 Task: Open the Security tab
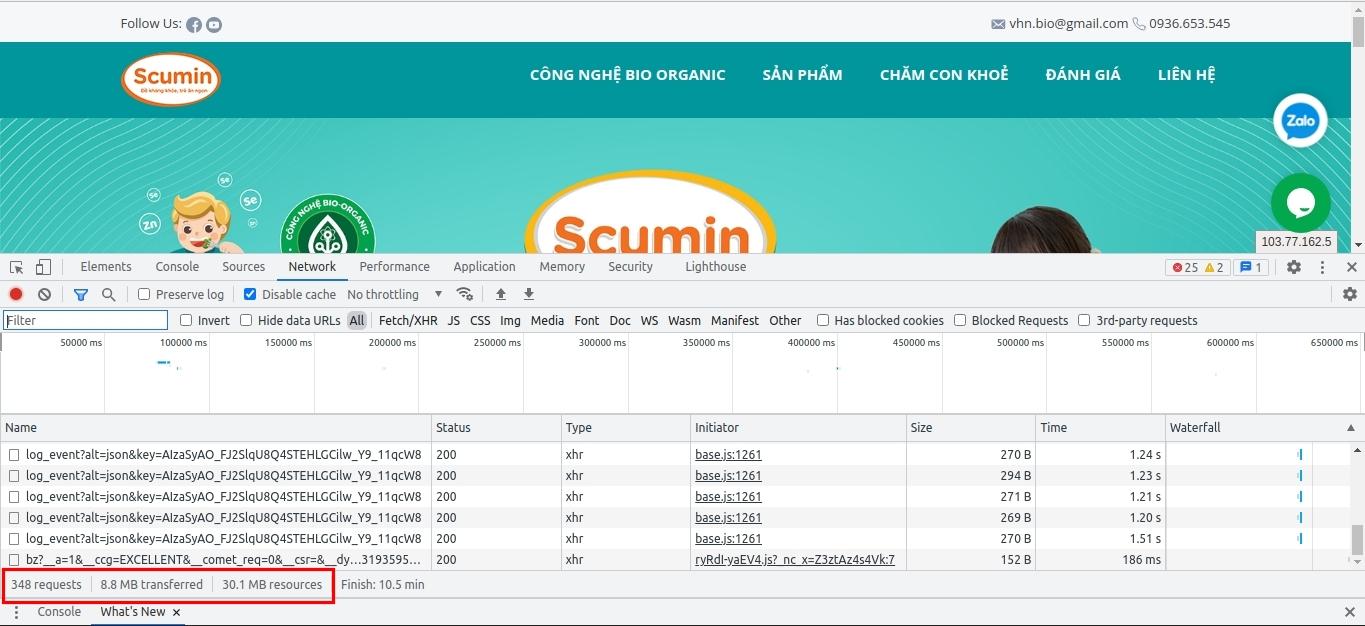(x=631, y=267)
